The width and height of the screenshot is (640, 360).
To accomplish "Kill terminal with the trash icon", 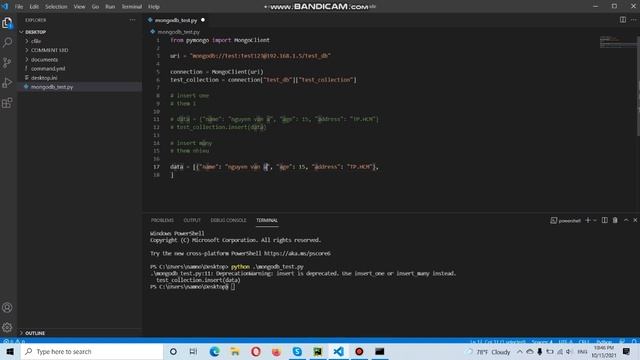I will click(x=615, y=220).
